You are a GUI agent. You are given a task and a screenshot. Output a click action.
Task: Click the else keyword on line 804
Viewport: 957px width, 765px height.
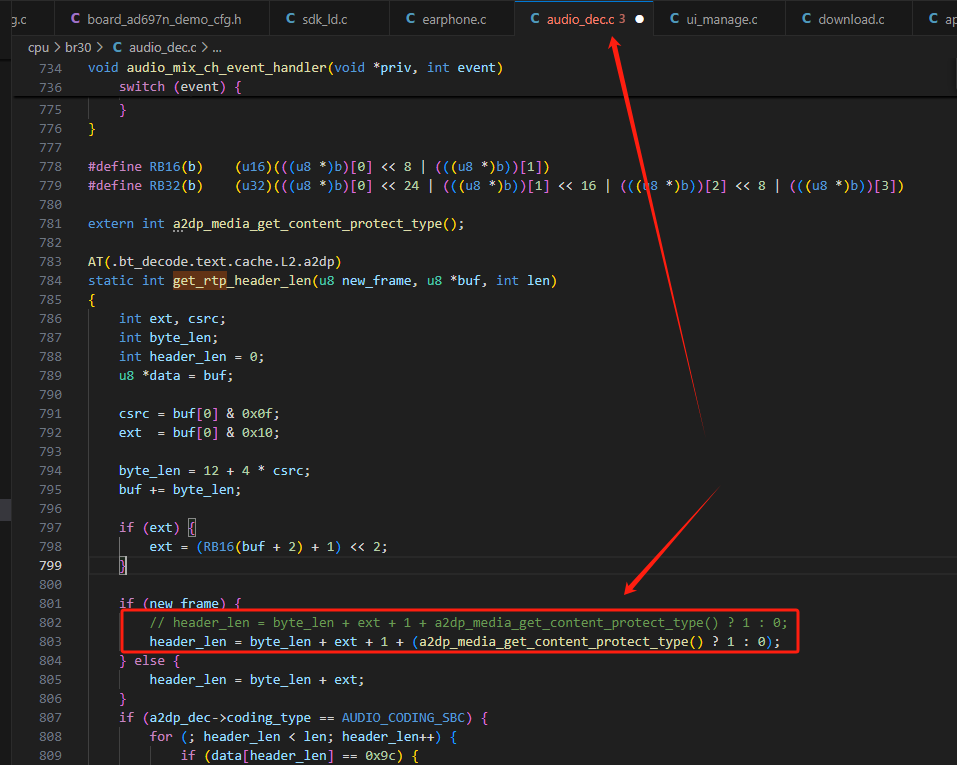[x=150, y=661]
